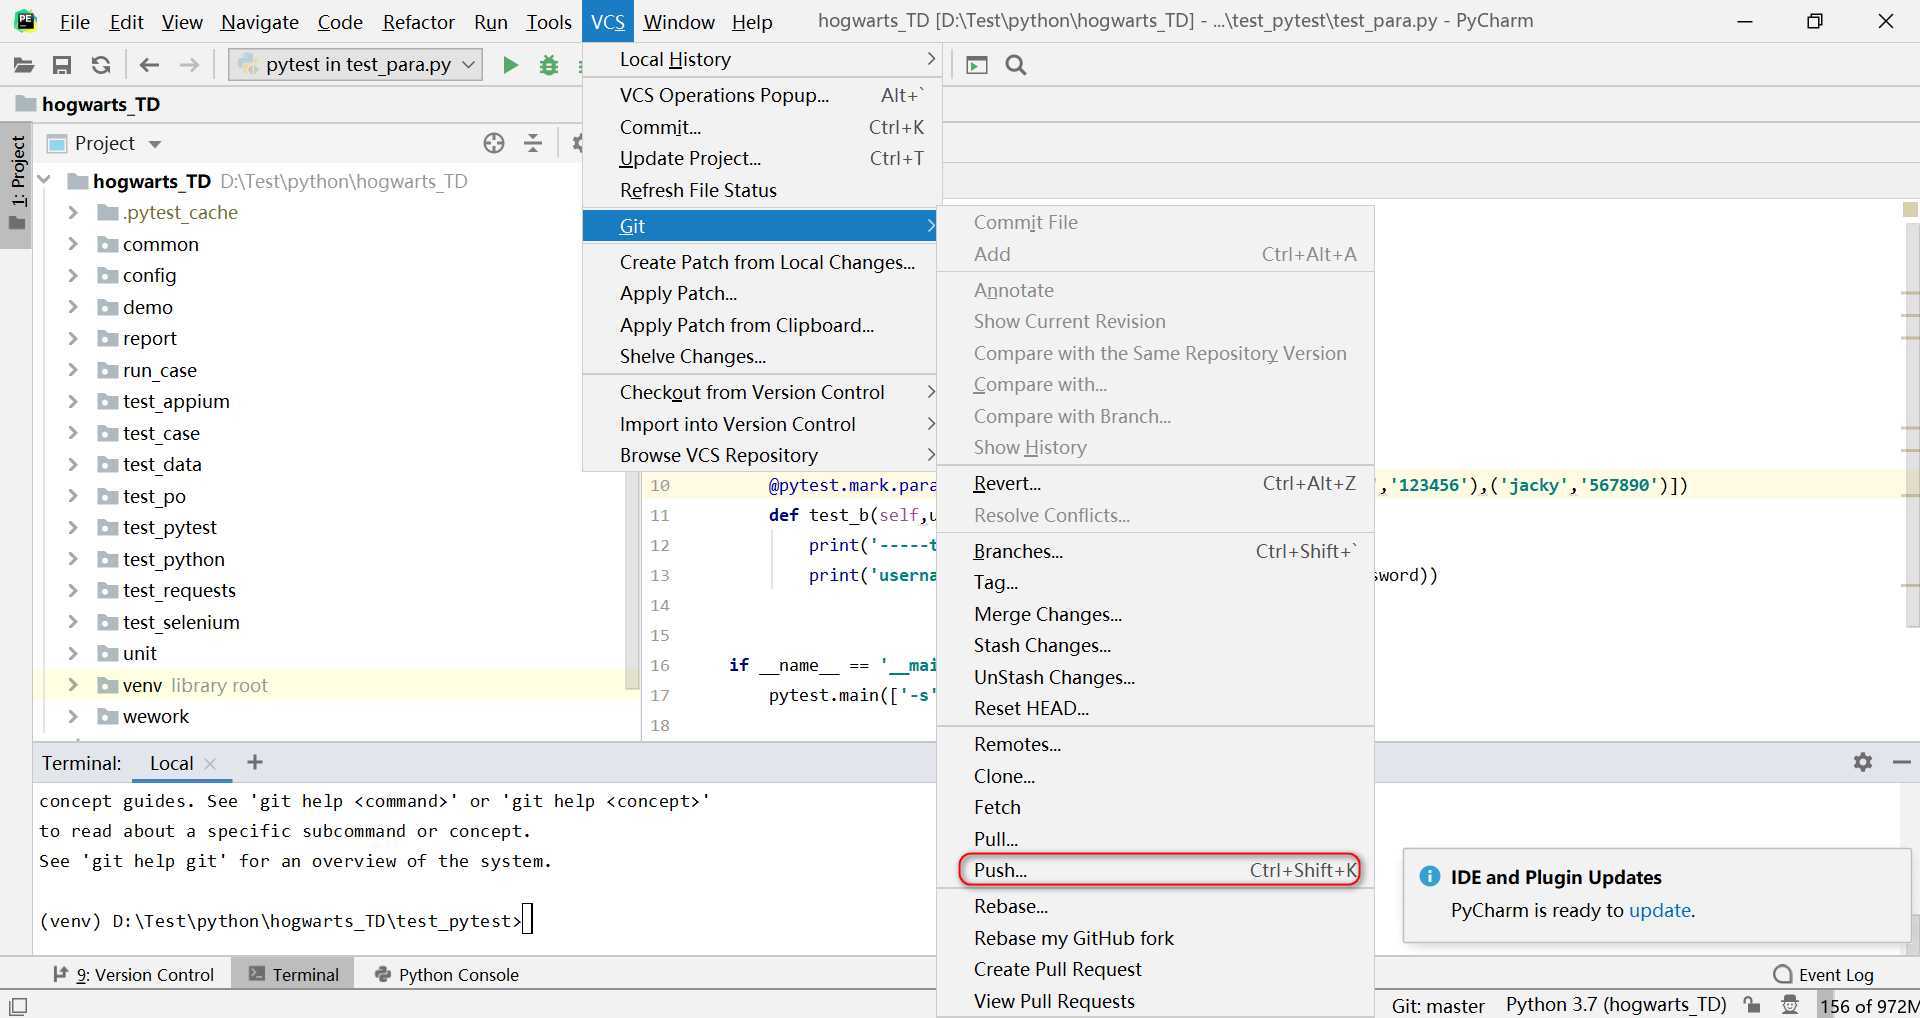
Task: Open the Event Log
Action: 1823,974
